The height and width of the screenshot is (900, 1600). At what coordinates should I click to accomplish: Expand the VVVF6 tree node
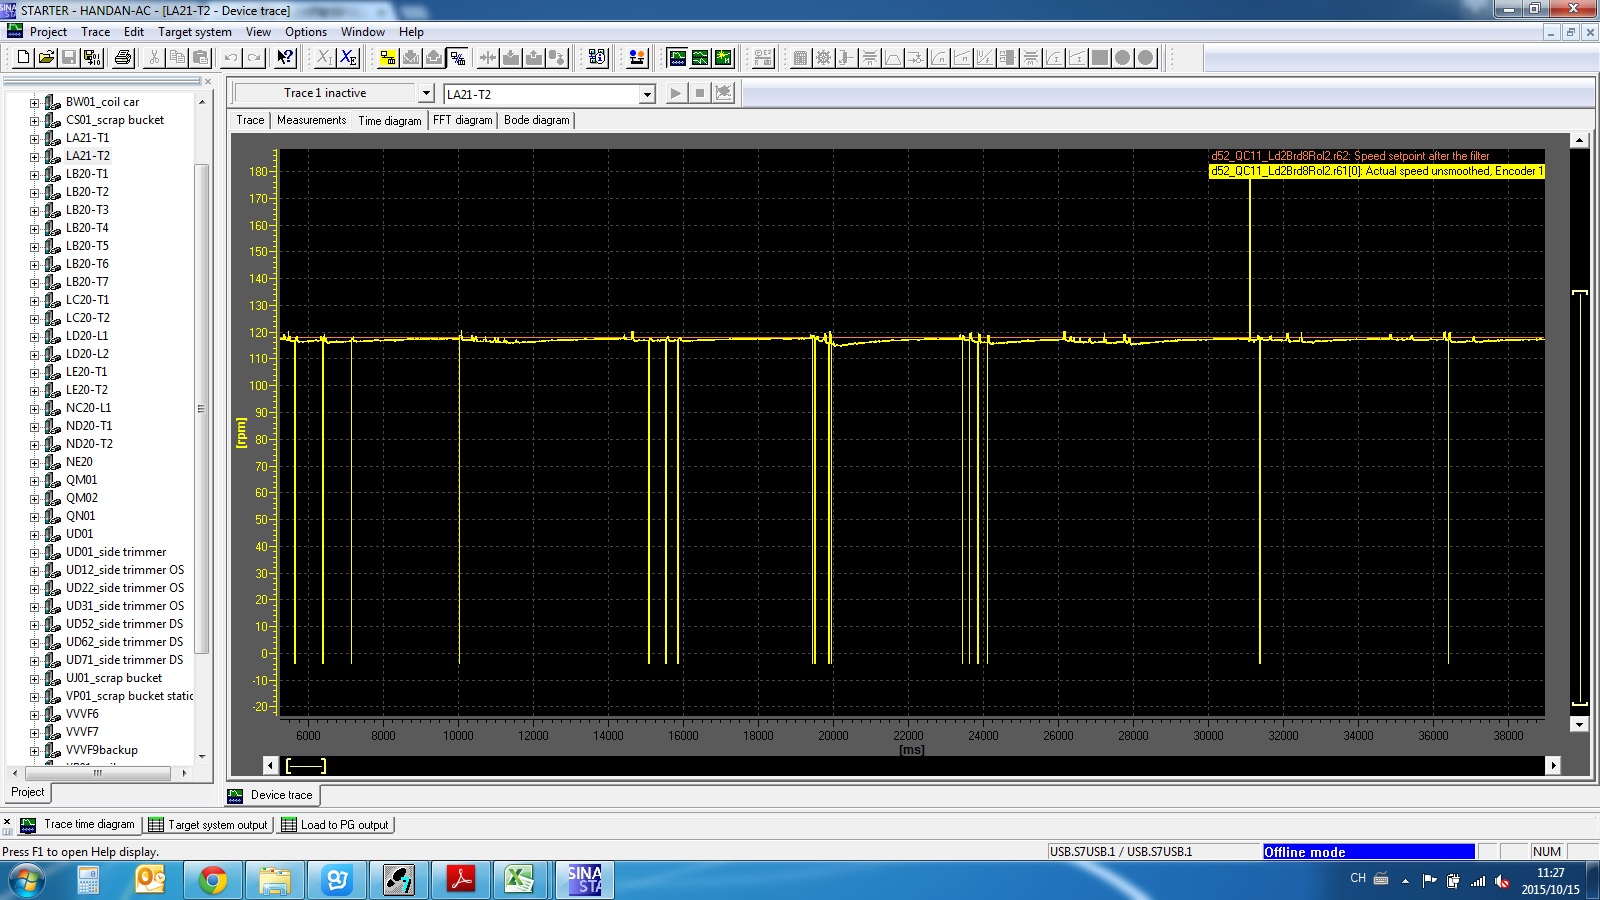pyautogui.click(x=34, y=715)
